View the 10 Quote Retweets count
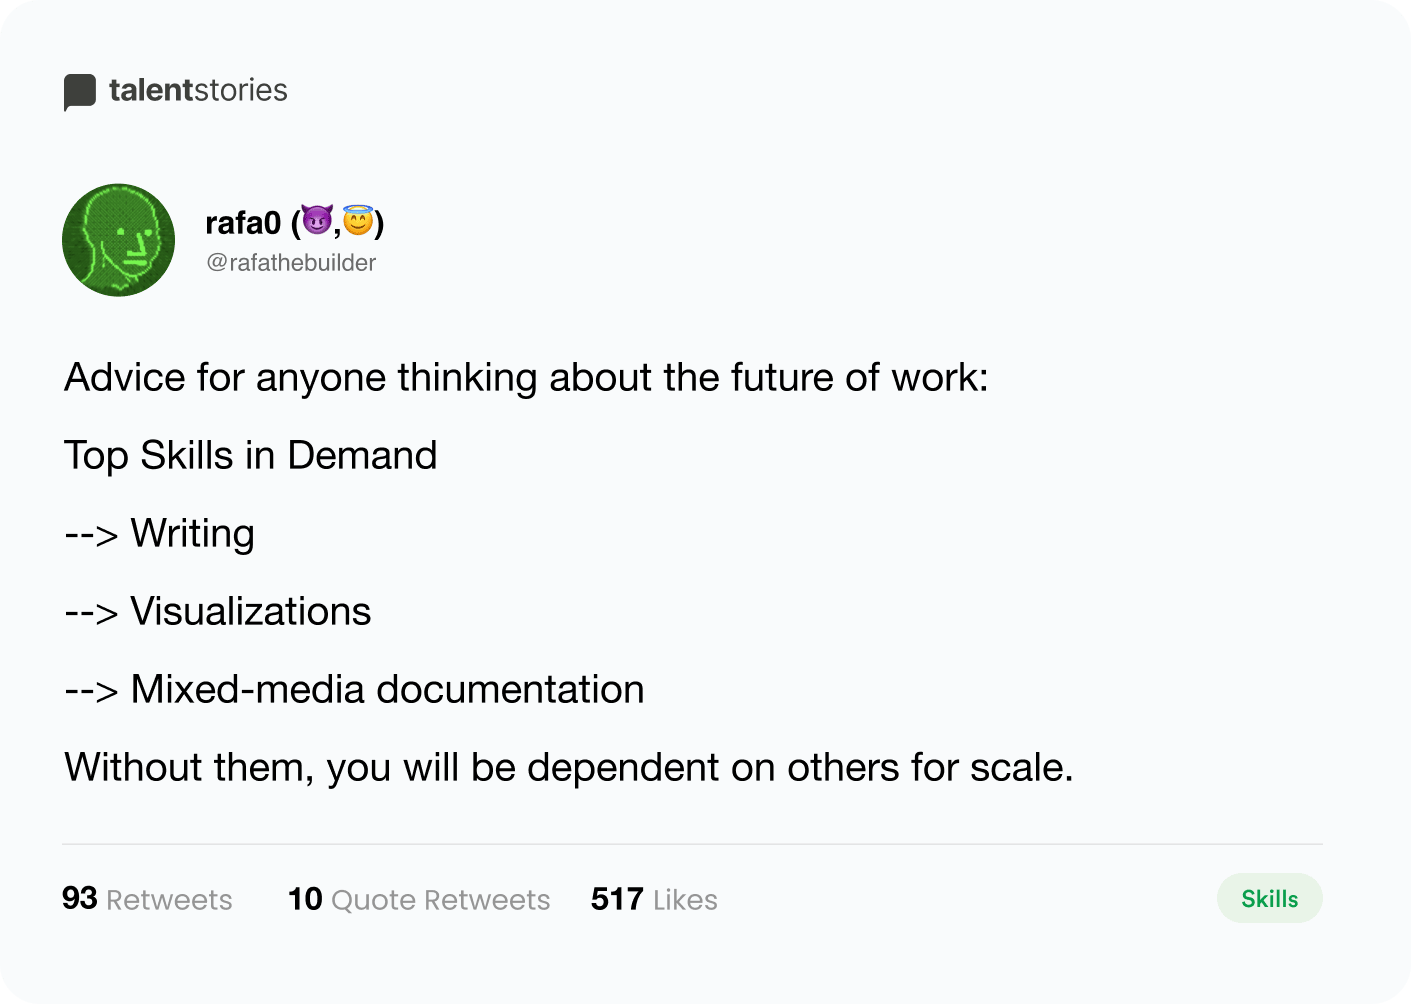 click(419, 899)
